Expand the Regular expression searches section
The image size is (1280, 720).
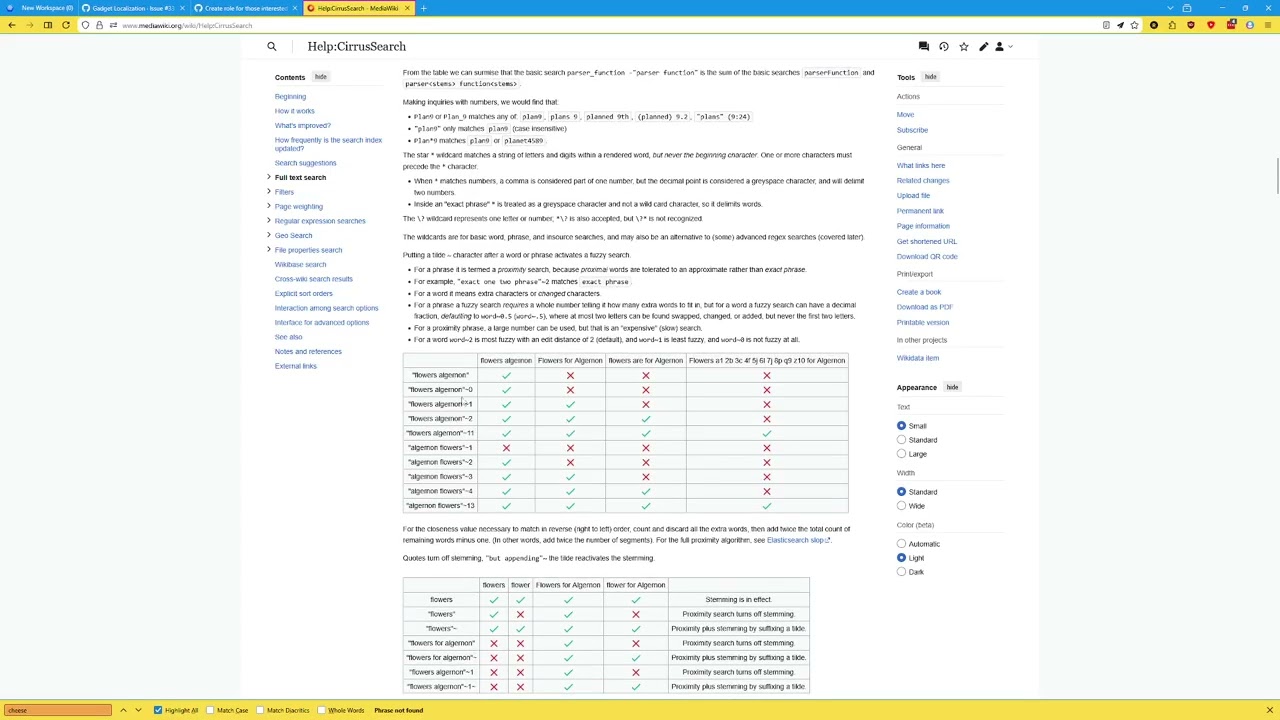[x=268, y=221]
